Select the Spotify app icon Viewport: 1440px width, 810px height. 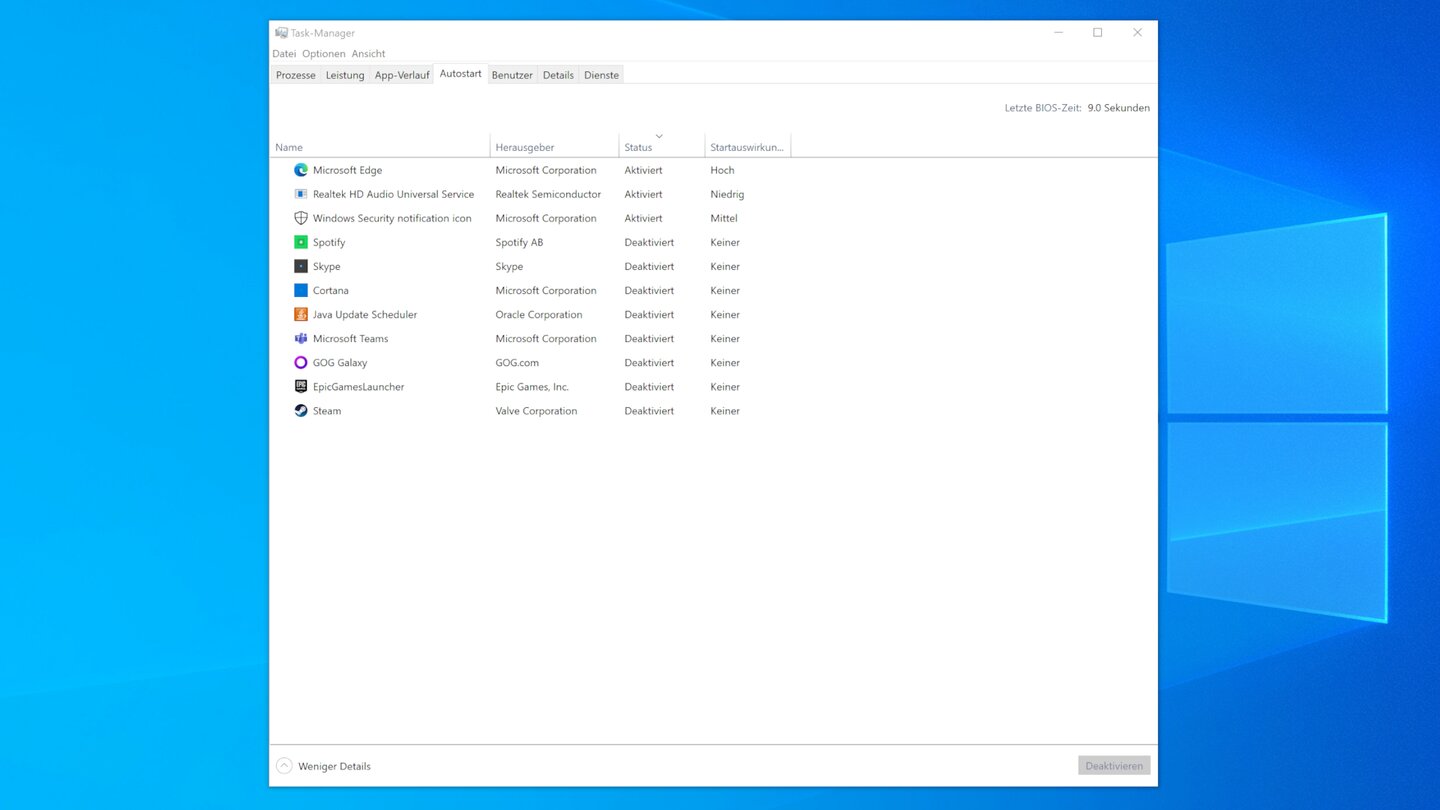[x=300, y=242]
